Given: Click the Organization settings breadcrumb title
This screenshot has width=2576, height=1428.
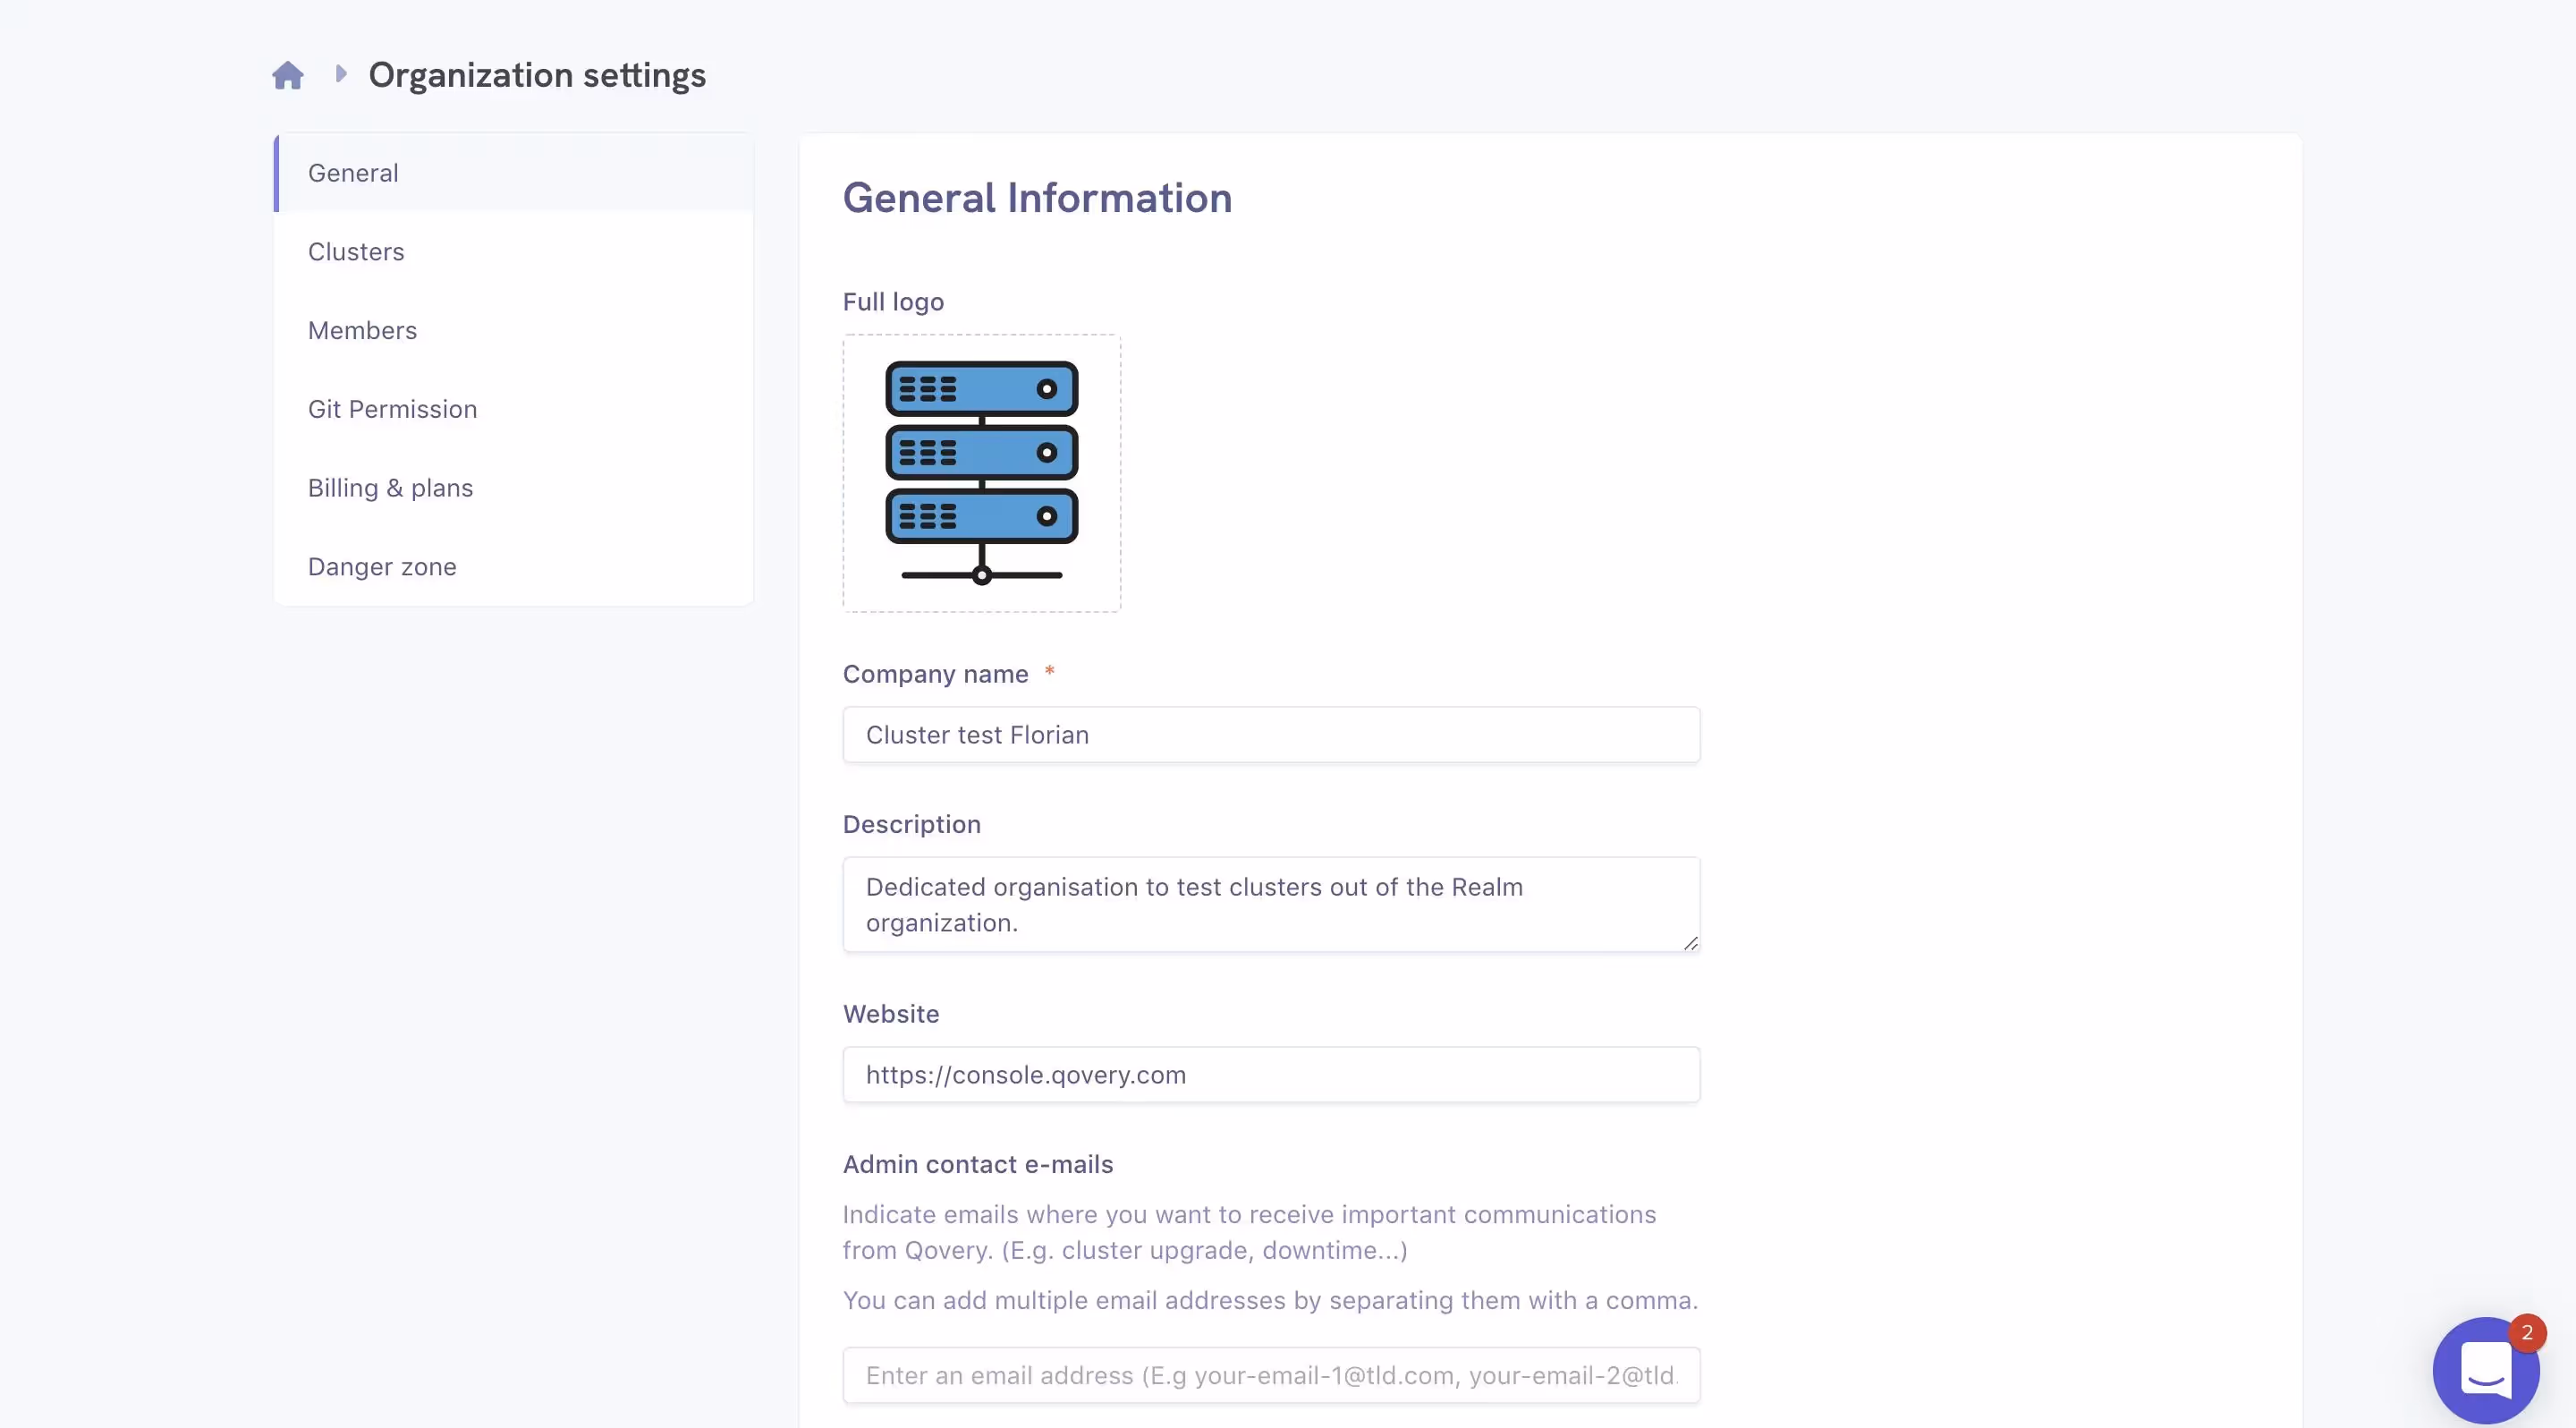Looking at the screenshot, I should [x=537, y=74].
